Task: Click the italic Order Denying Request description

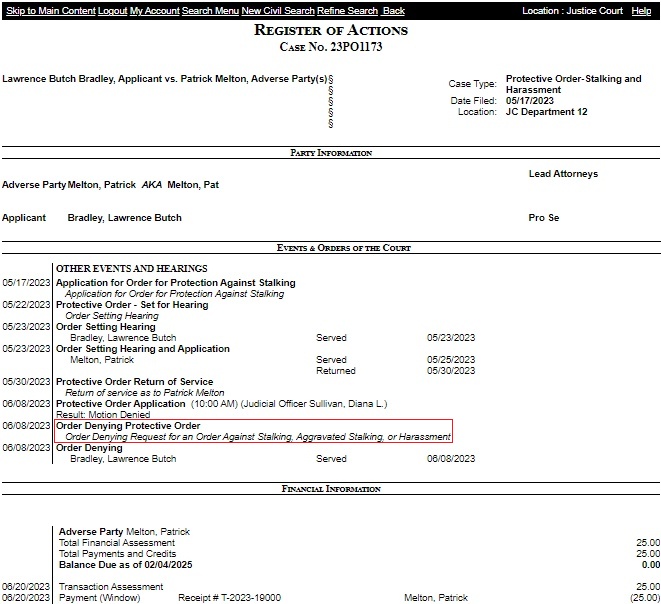Action: click(x=258, y=437)
